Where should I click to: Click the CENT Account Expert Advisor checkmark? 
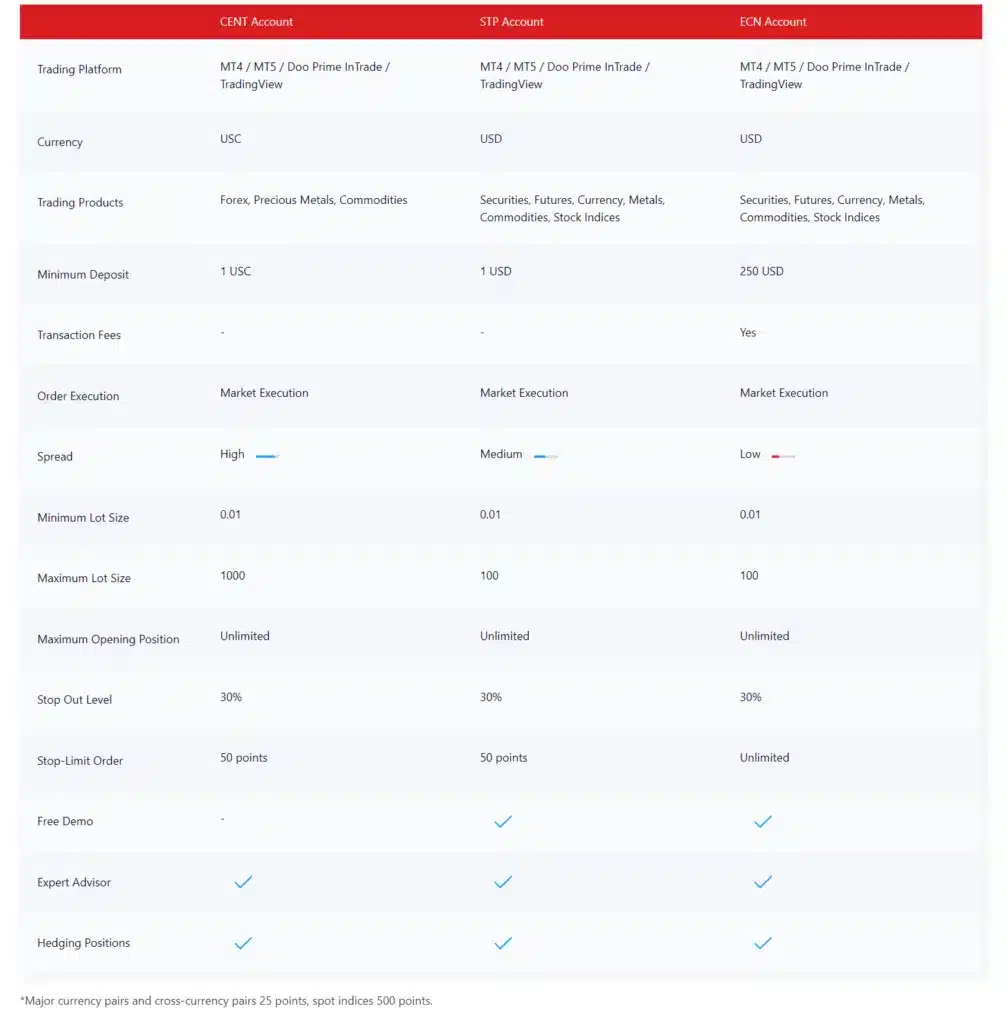tap(243, 882)
